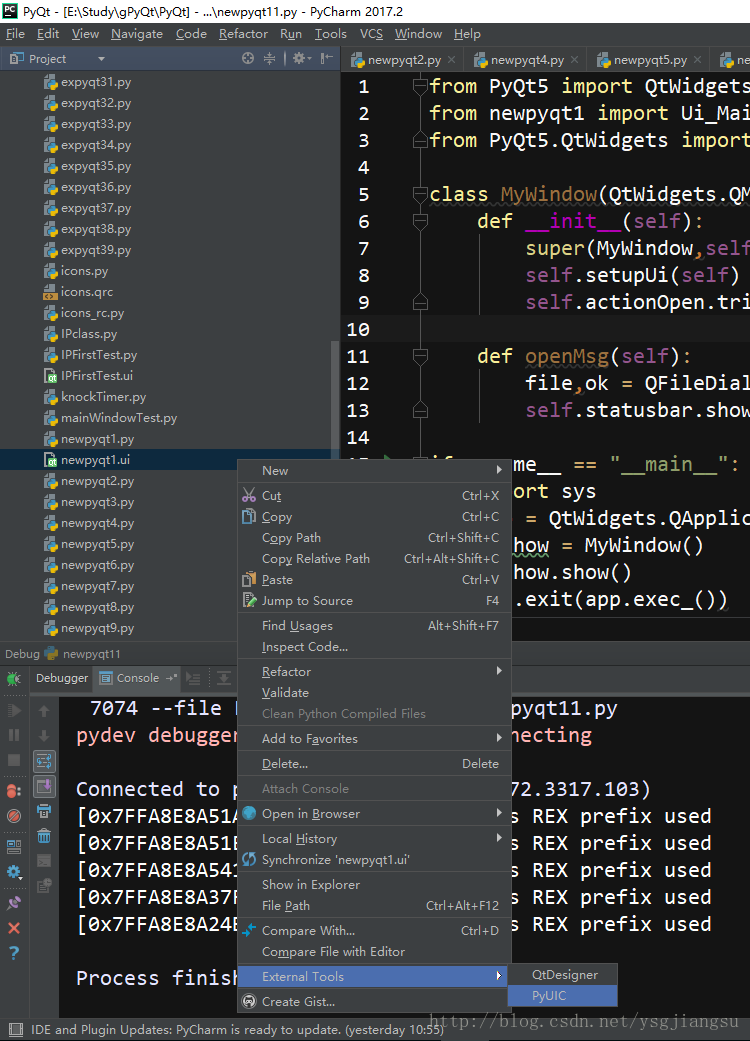This screenshot has height=1041, width=750.
Task: Toggle Scroll to End in console
Action: click(x=44, y=787)
